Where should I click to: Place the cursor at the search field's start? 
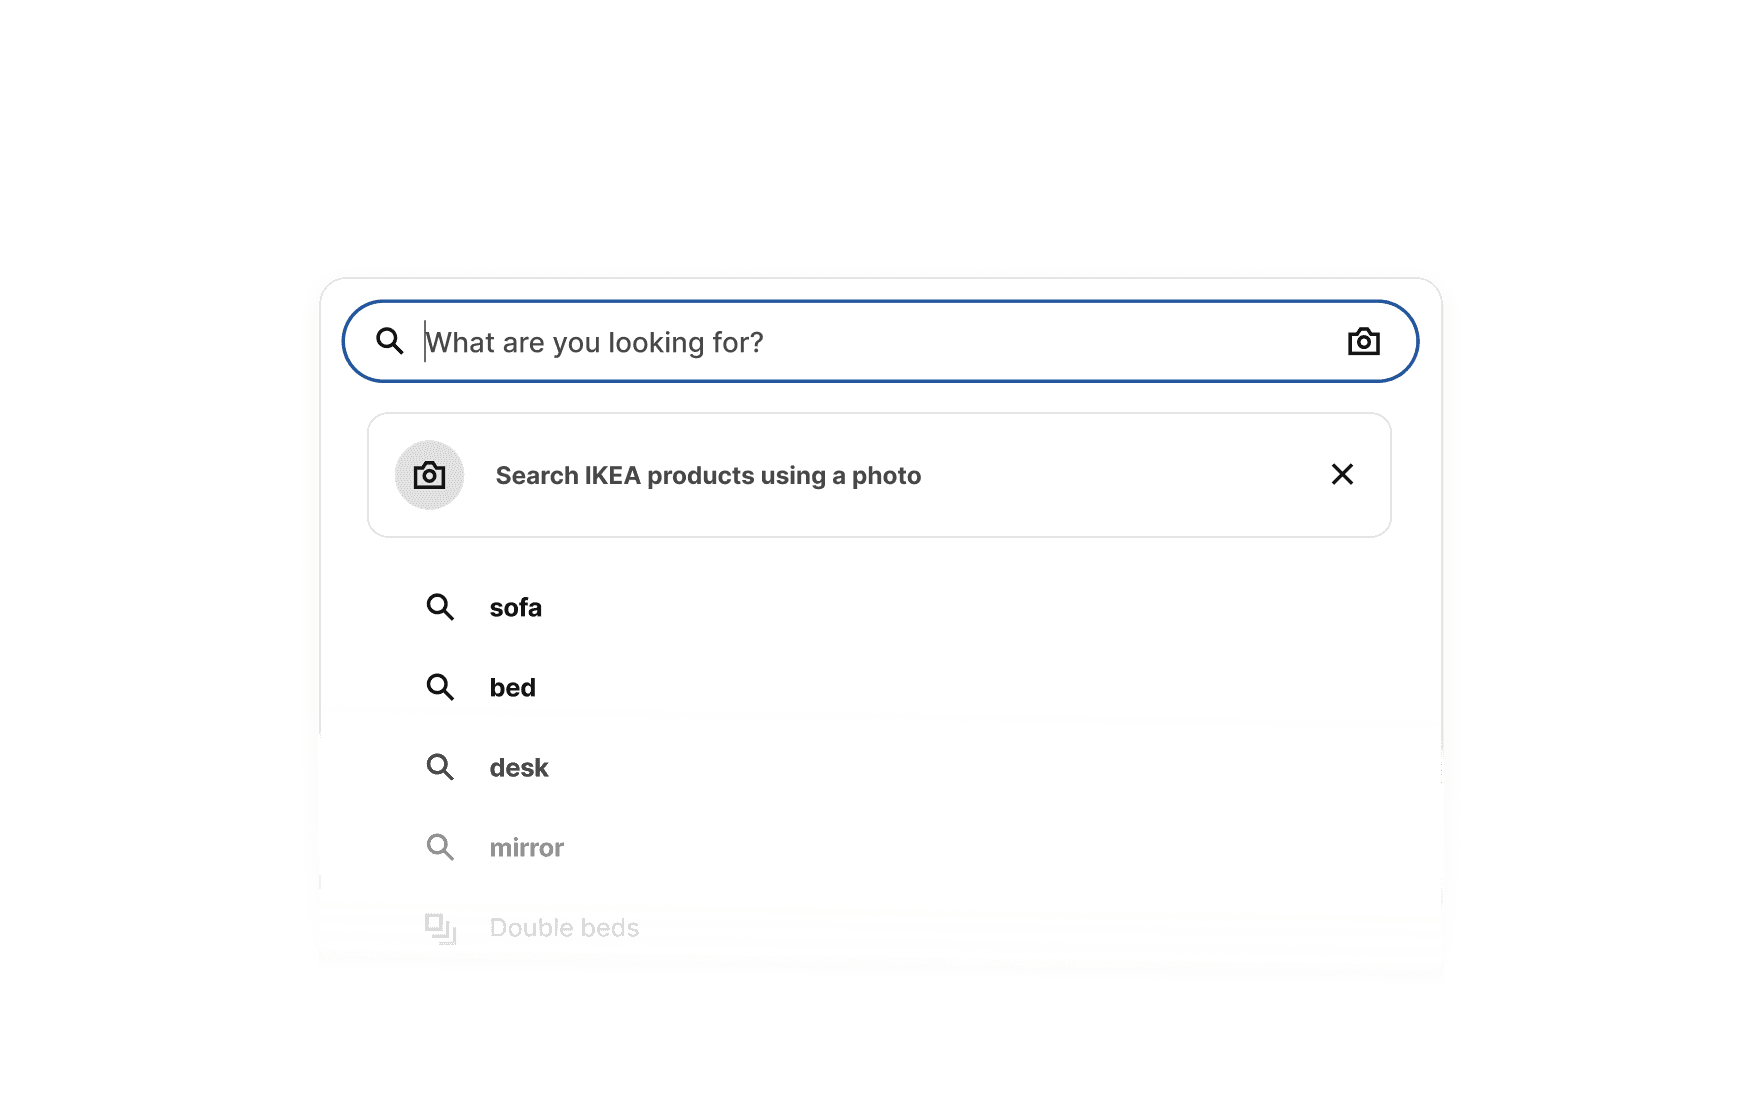[x=427, y=342]
